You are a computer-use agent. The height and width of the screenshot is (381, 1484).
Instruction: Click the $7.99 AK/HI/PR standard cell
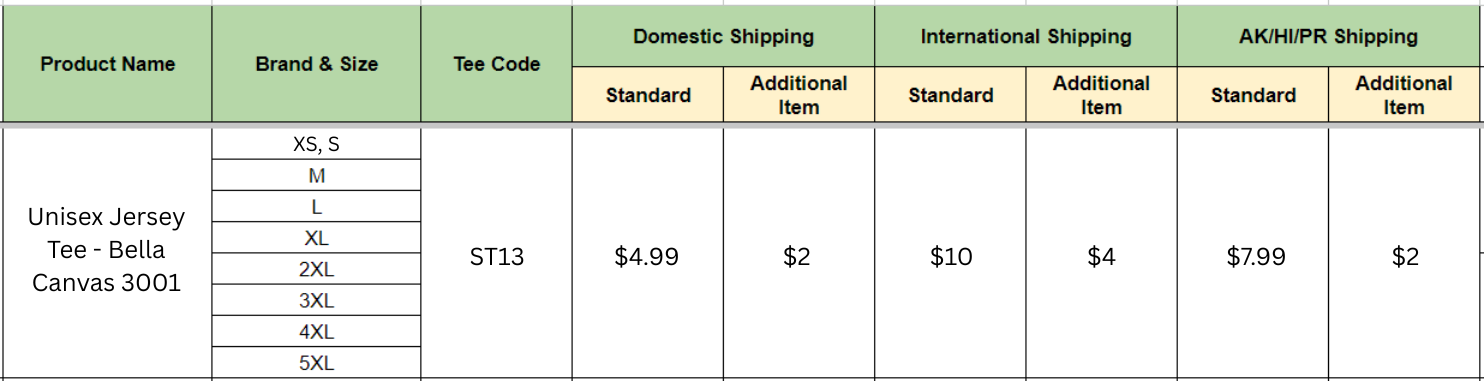click(1253, 256)
